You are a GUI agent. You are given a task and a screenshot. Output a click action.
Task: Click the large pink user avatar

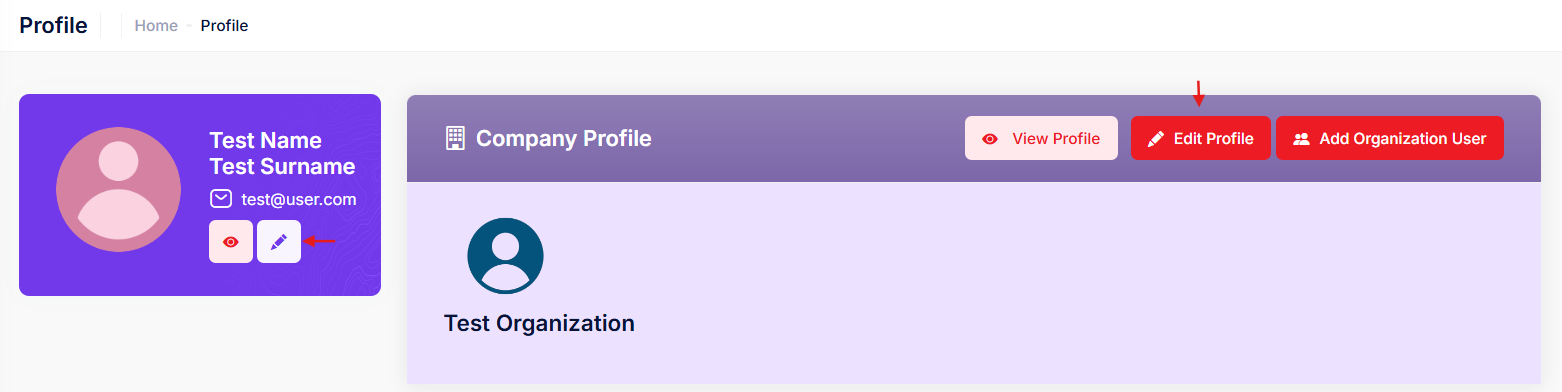[x=118, y=189]
